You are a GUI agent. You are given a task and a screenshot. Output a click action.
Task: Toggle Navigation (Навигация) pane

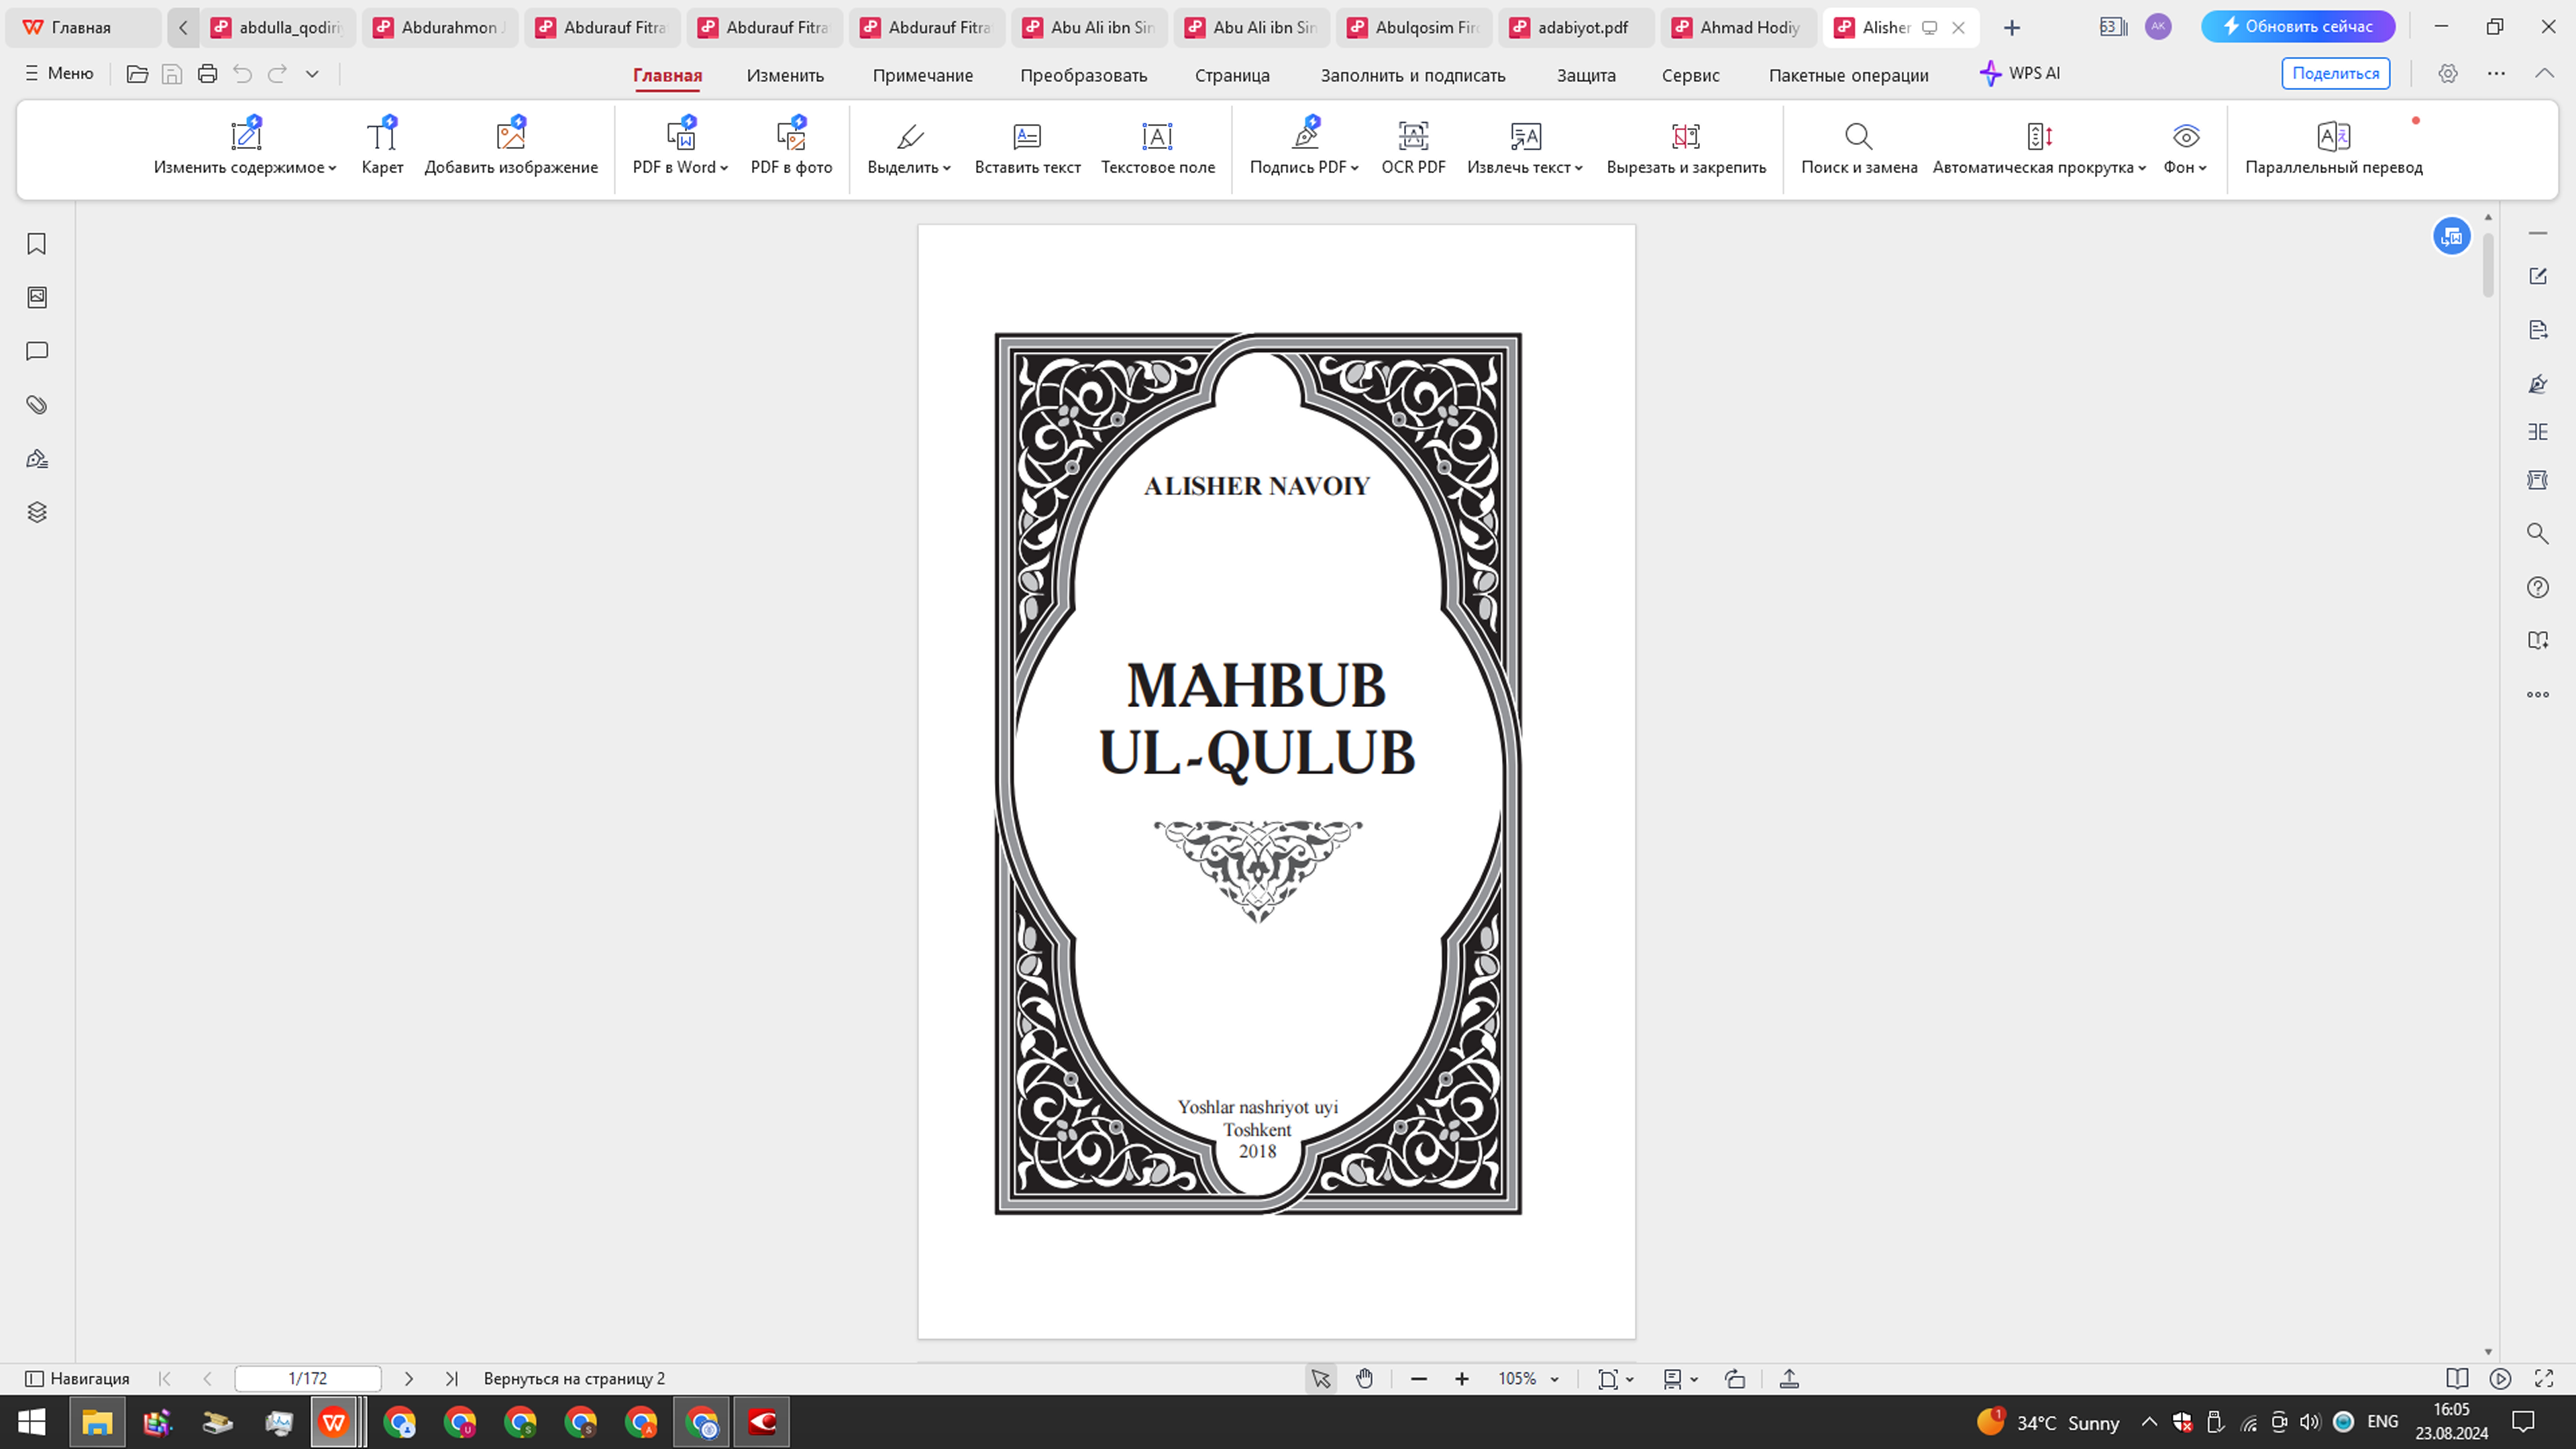pyautogui.click(x=77, y=1379)
